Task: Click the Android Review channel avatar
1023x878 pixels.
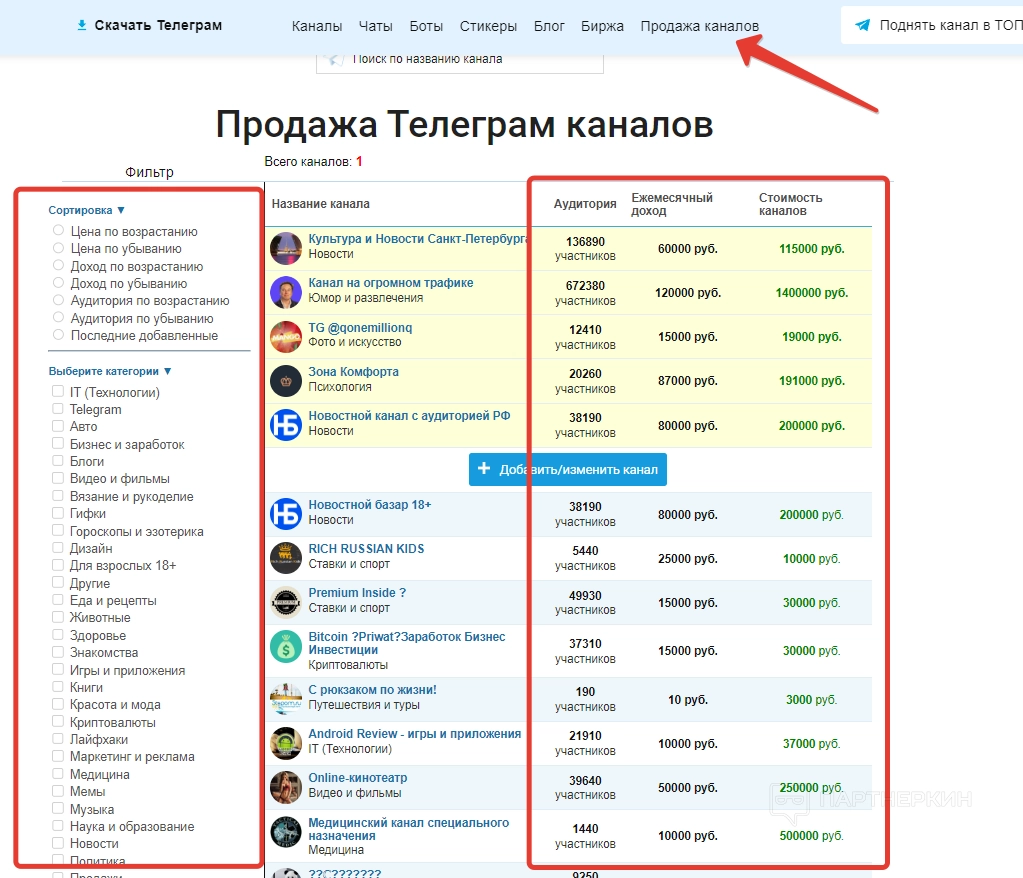Action: pyautogui.click(x=286, y=743)
